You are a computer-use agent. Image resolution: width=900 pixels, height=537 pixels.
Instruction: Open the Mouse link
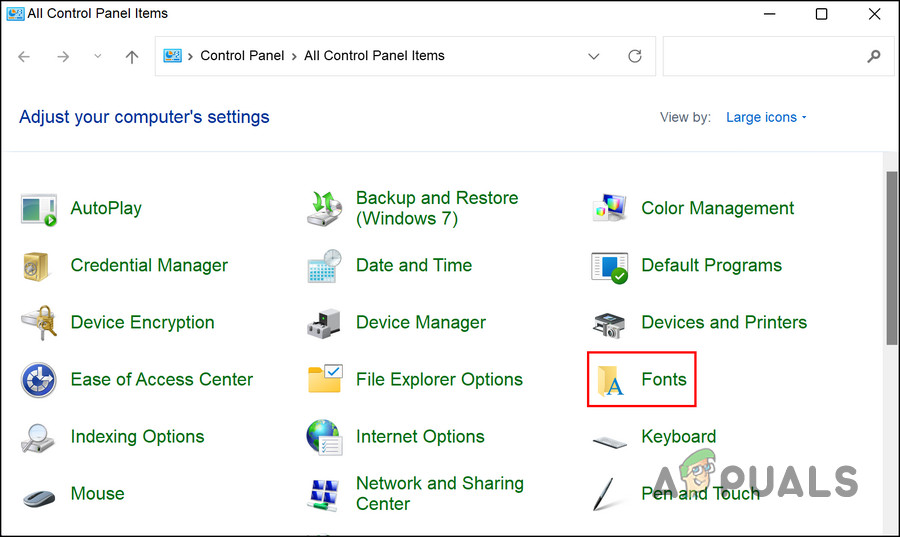tap(98, 493)
